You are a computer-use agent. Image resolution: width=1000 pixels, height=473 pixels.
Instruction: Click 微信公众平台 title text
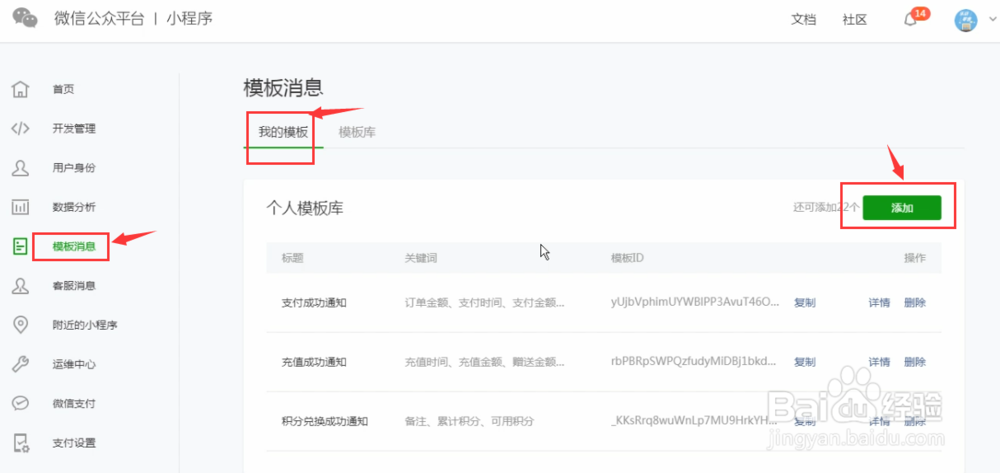click(x=99, y=18)
